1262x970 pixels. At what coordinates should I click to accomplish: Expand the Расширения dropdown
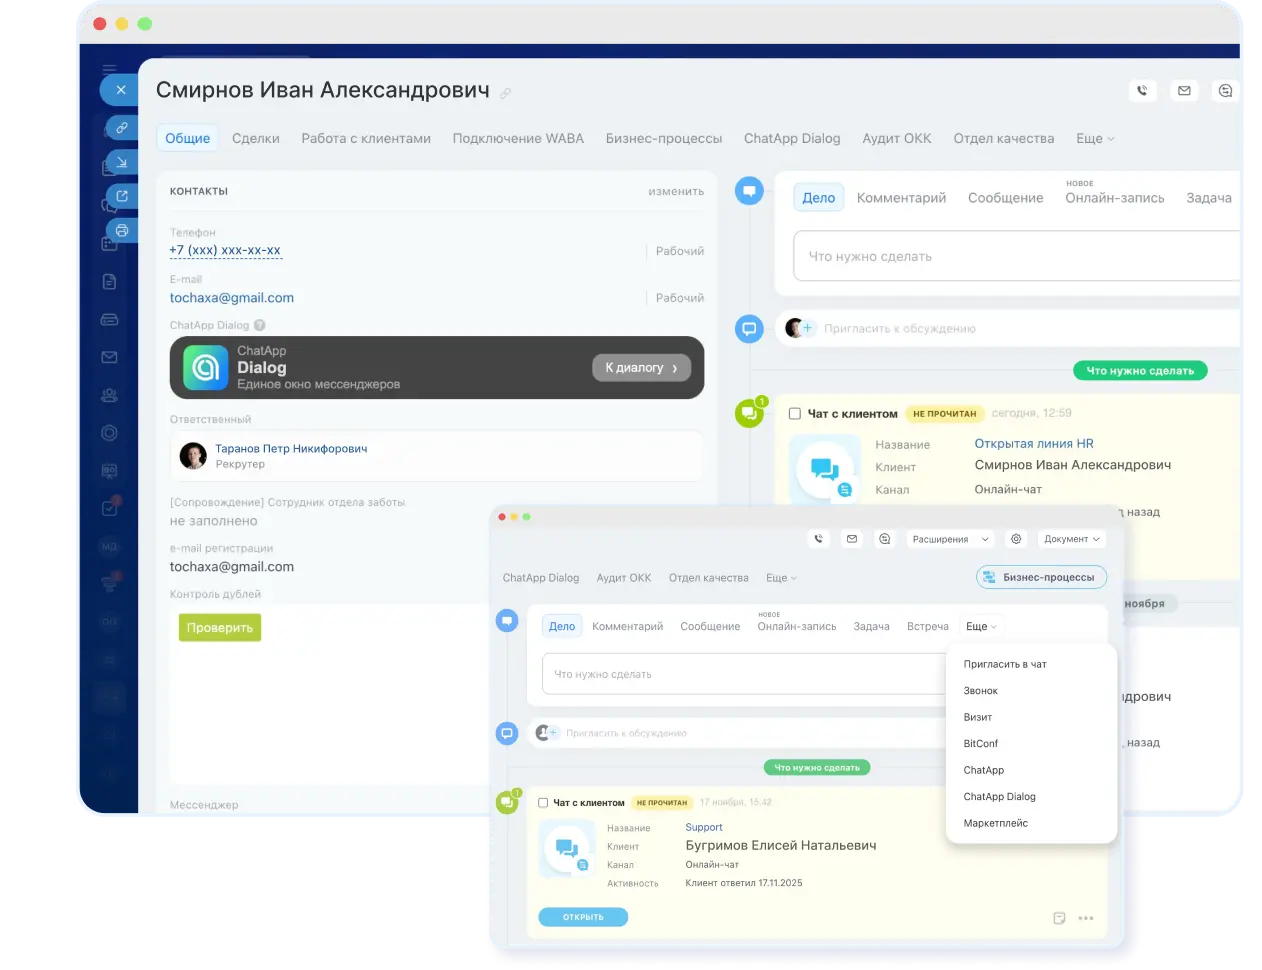pyautogui.click(x=950, y=539)
